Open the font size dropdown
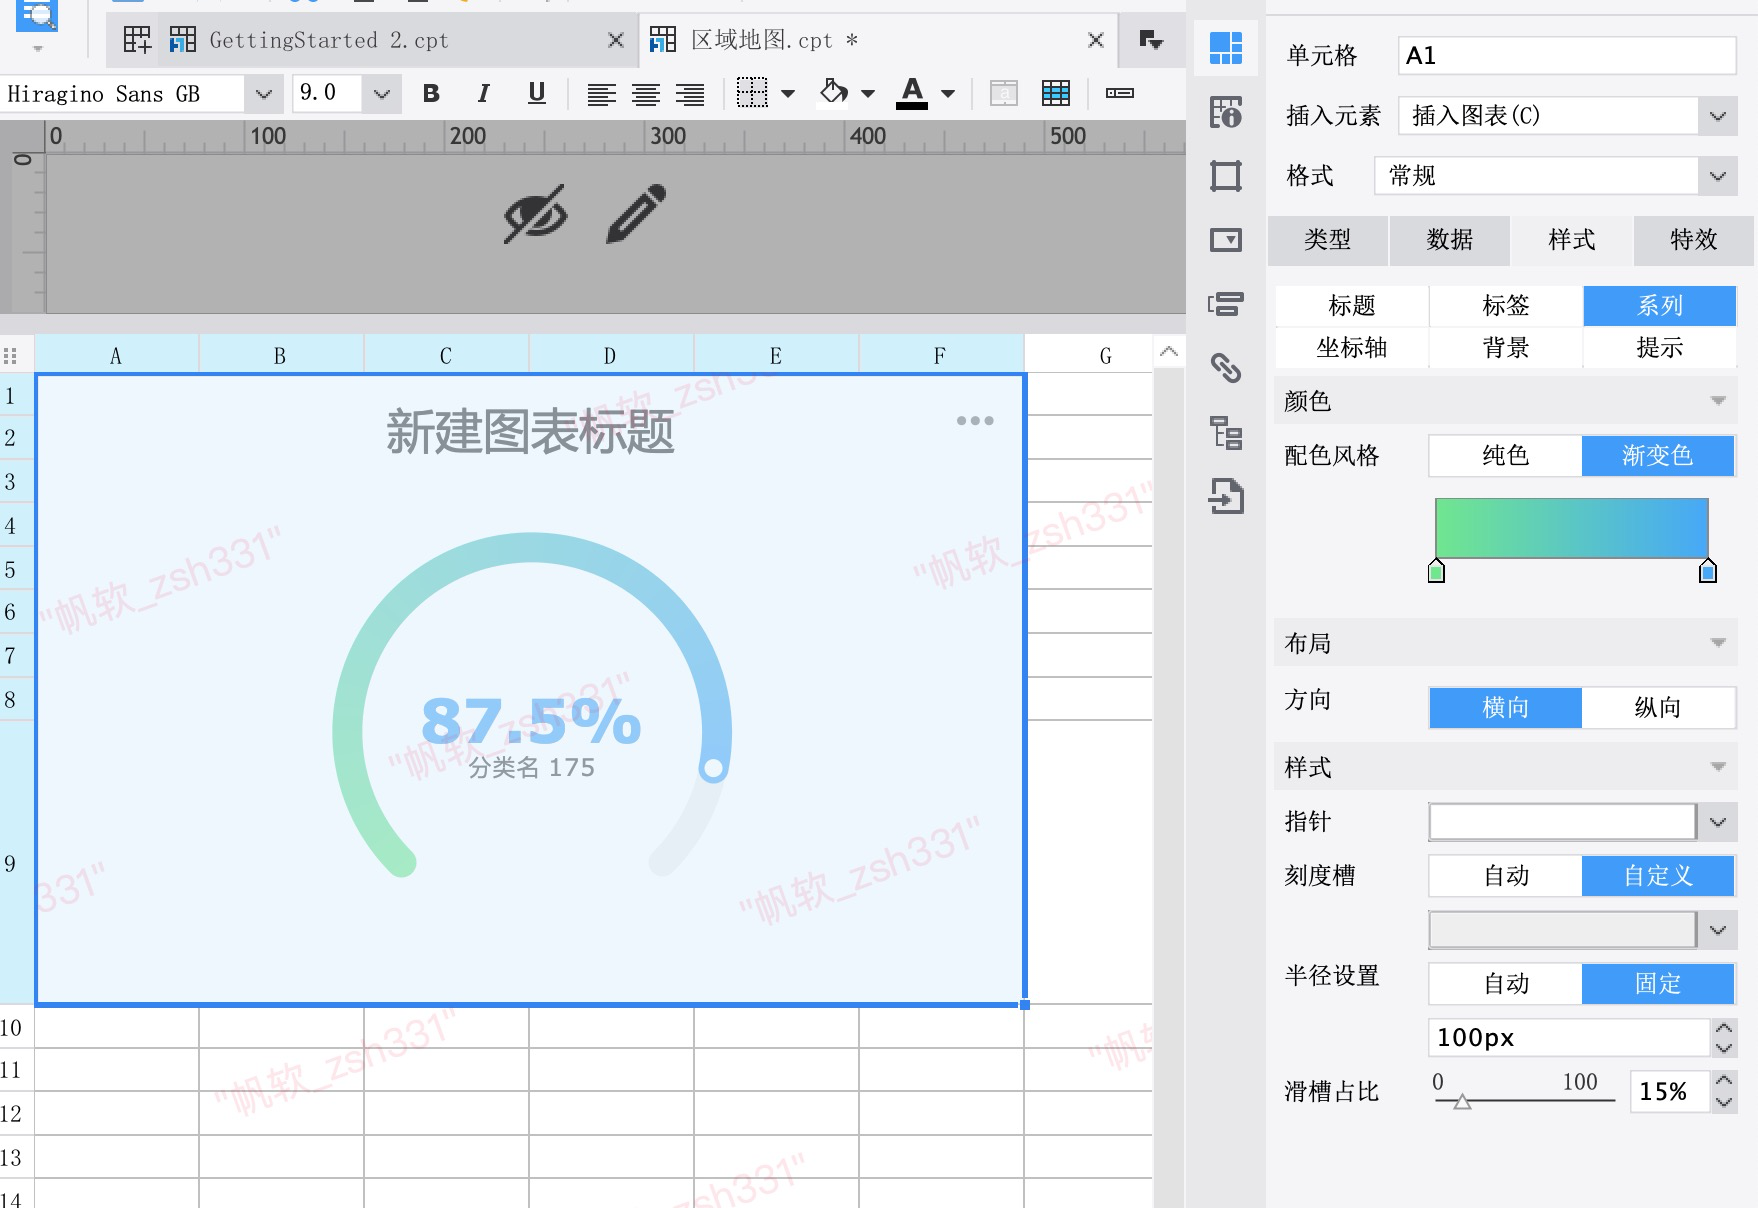This screenshot has width=1758, height=1208. 381,94
